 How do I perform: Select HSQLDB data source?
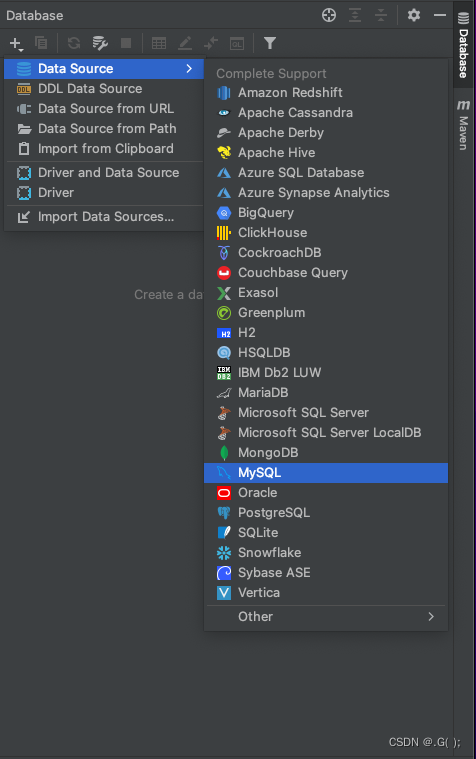(x=326, y=352)
